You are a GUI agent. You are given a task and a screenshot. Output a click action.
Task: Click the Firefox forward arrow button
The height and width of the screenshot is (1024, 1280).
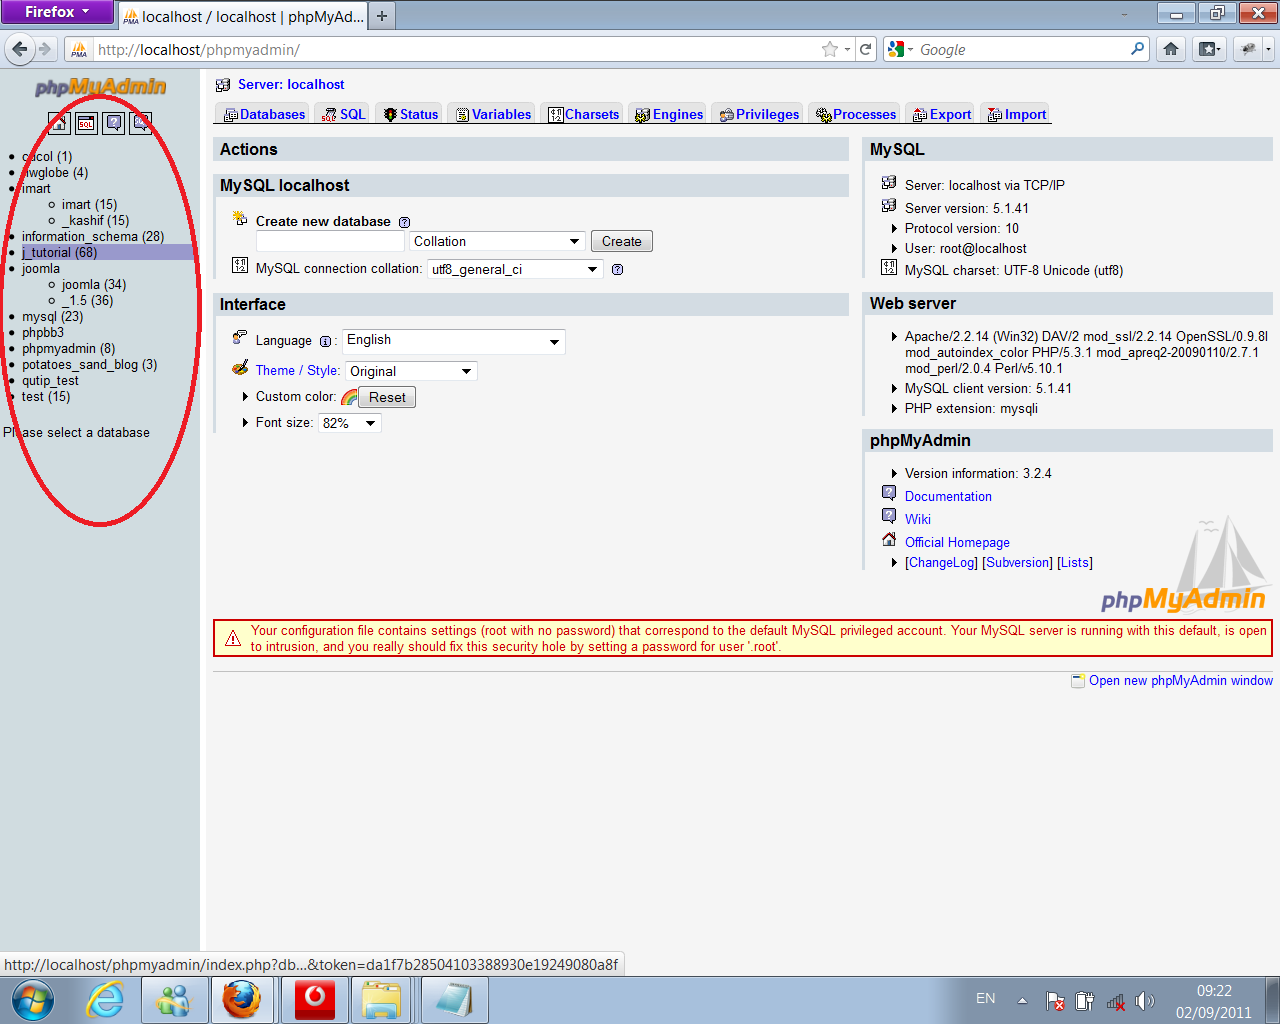45,49
